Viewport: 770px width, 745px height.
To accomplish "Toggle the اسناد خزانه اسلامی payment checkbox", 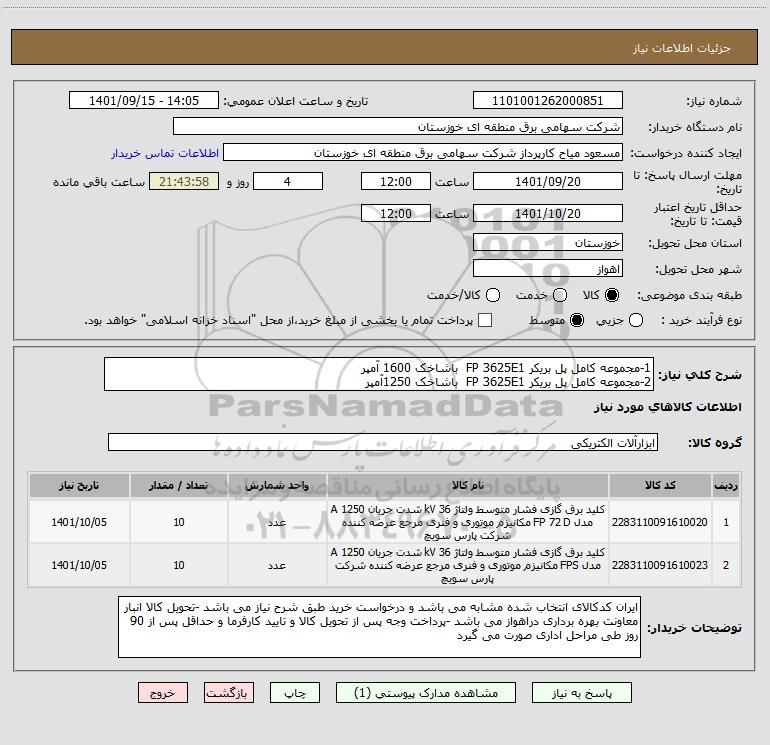I will 485,320.
